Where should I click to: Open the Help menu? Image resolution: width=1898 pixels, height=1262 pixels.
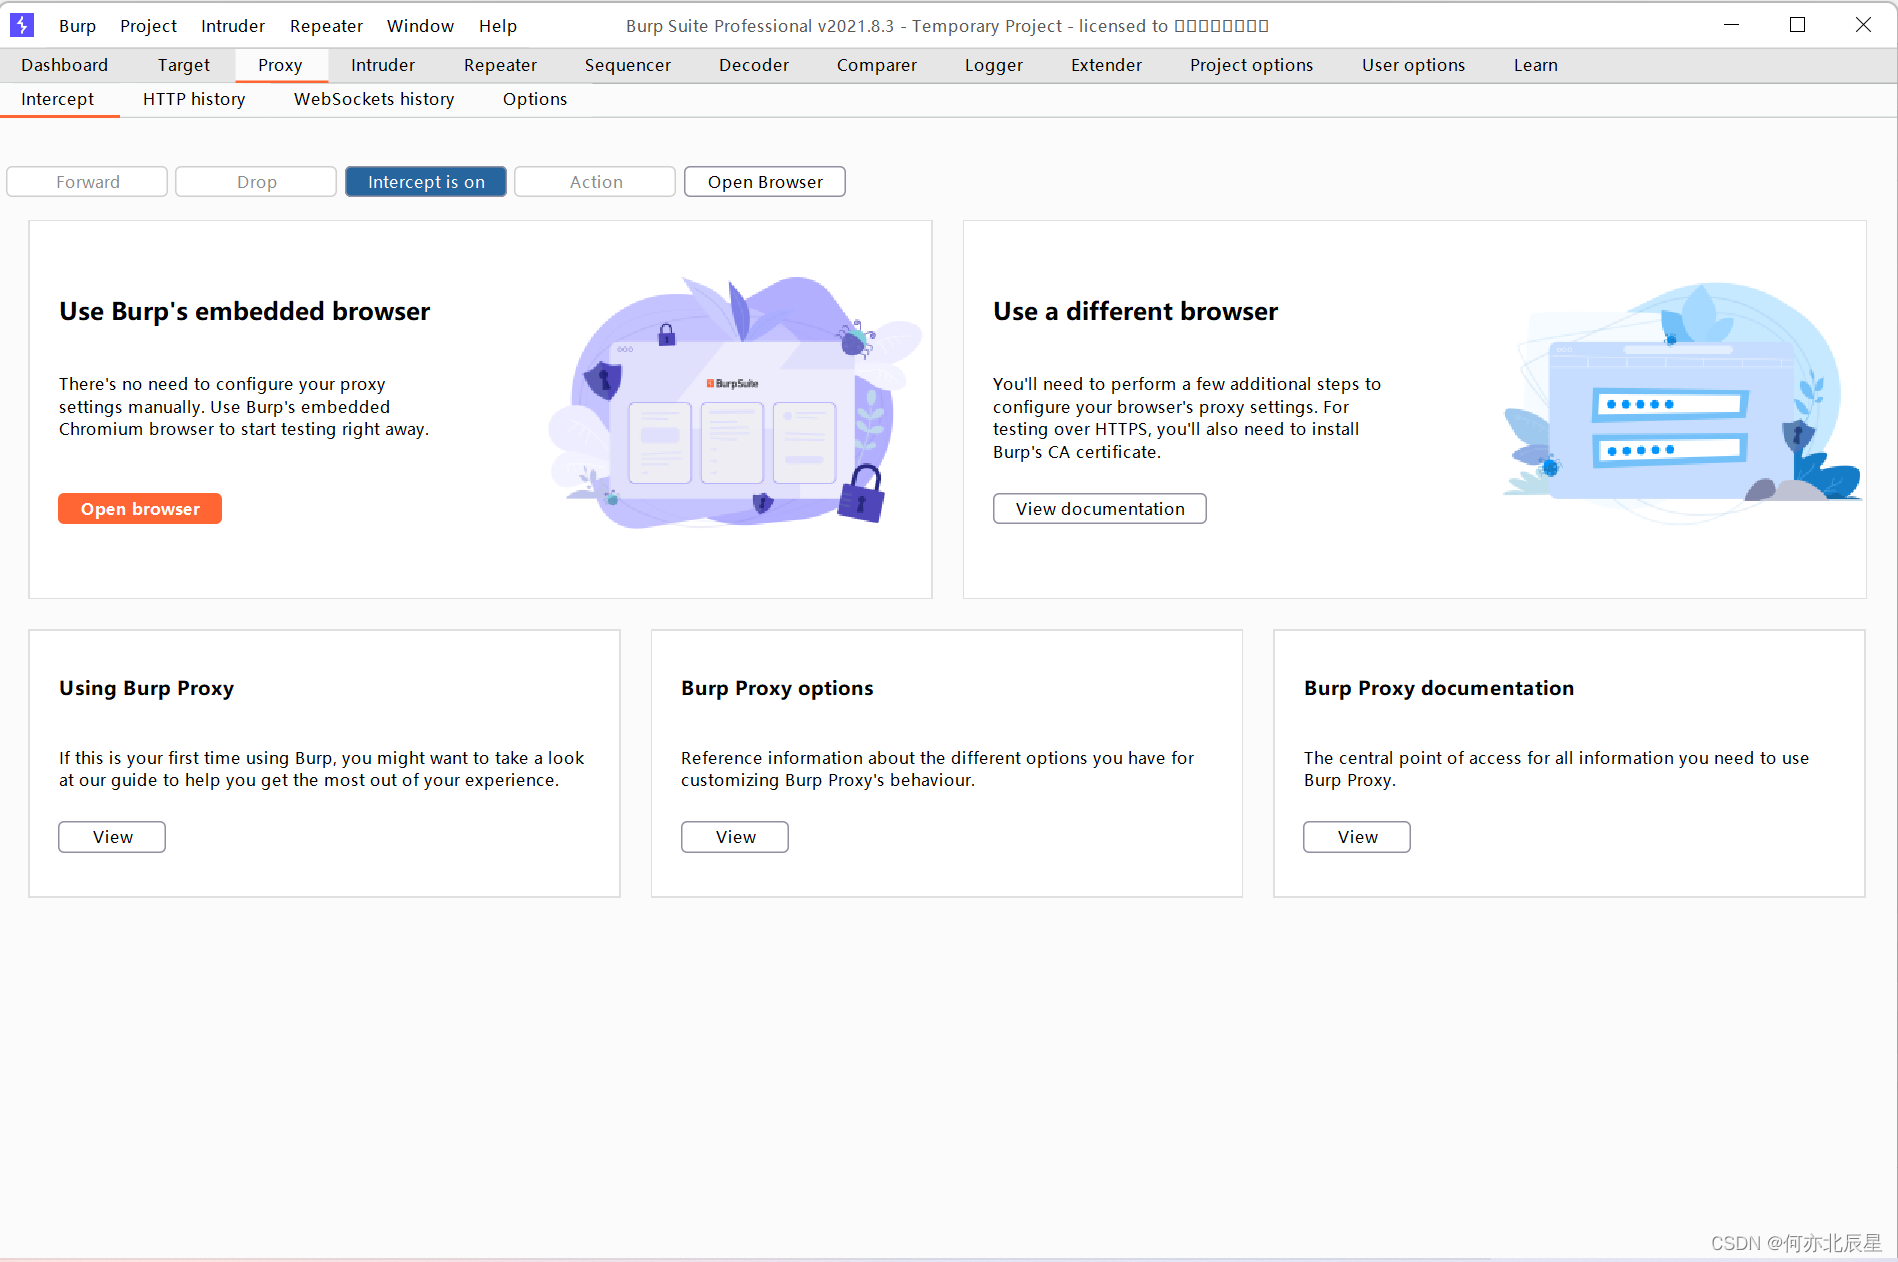click(497, 26)
